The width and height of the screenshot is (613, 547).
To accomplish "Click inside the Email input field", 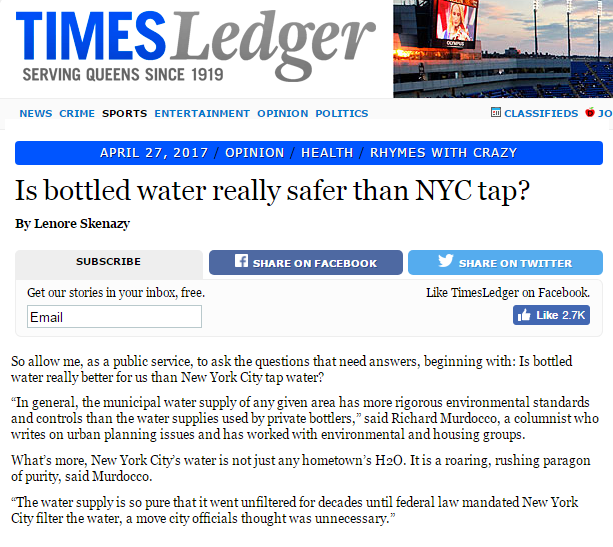I will (x=115, y=317).
